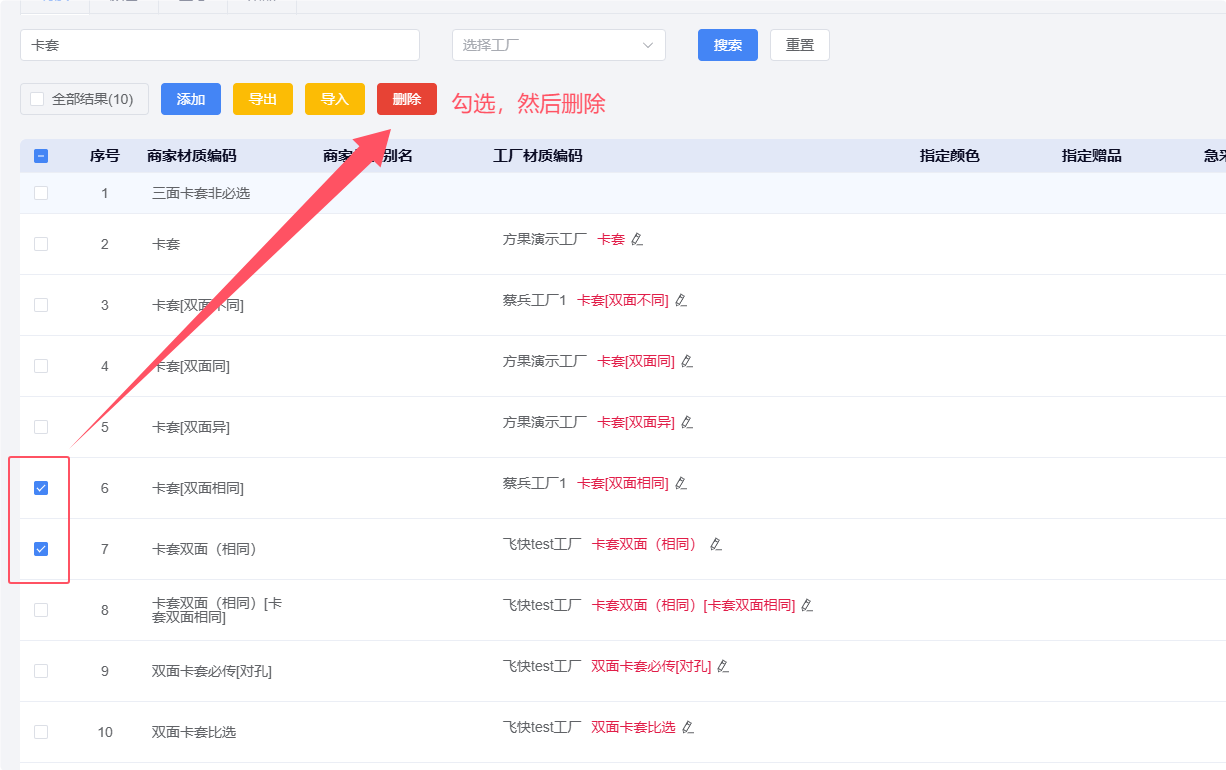
Task: Check the 全部结果(10) checkbox
Action: pyautogui.click(x=38, y=99)
